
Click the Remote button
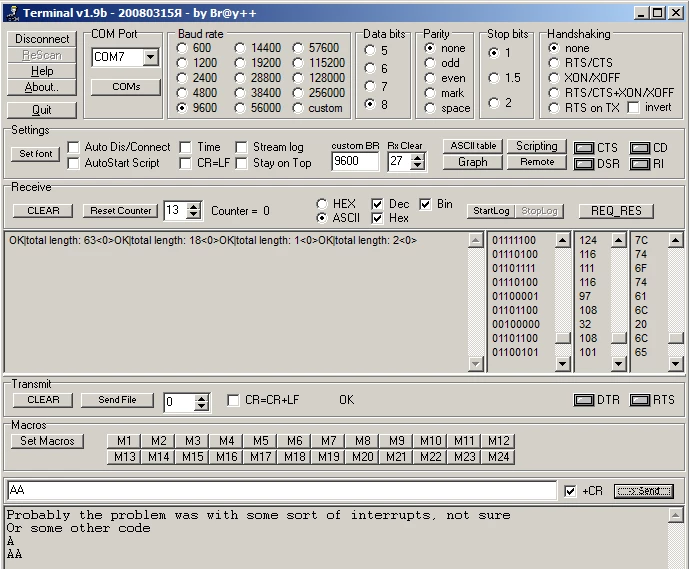tap(537, 162)
